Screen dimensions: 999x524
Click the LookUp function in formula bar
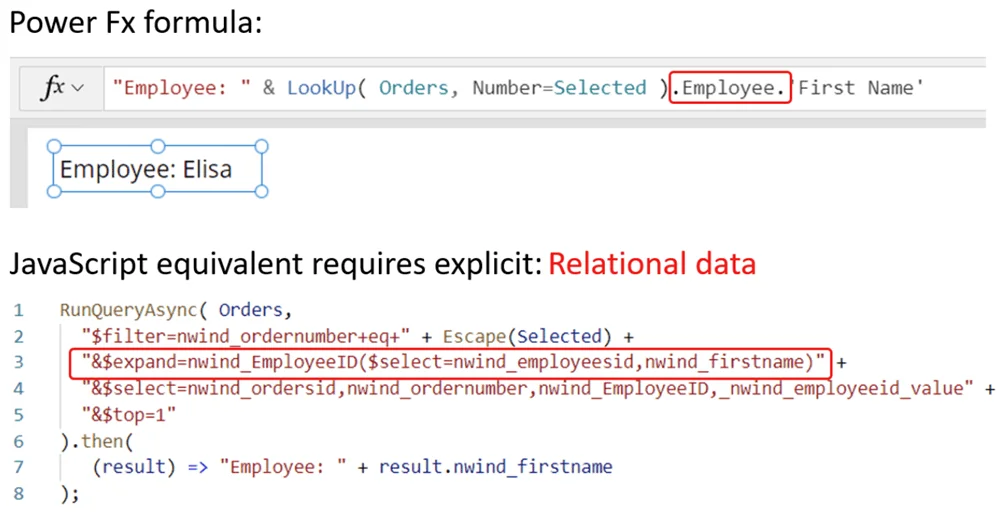tap(319, 88)
